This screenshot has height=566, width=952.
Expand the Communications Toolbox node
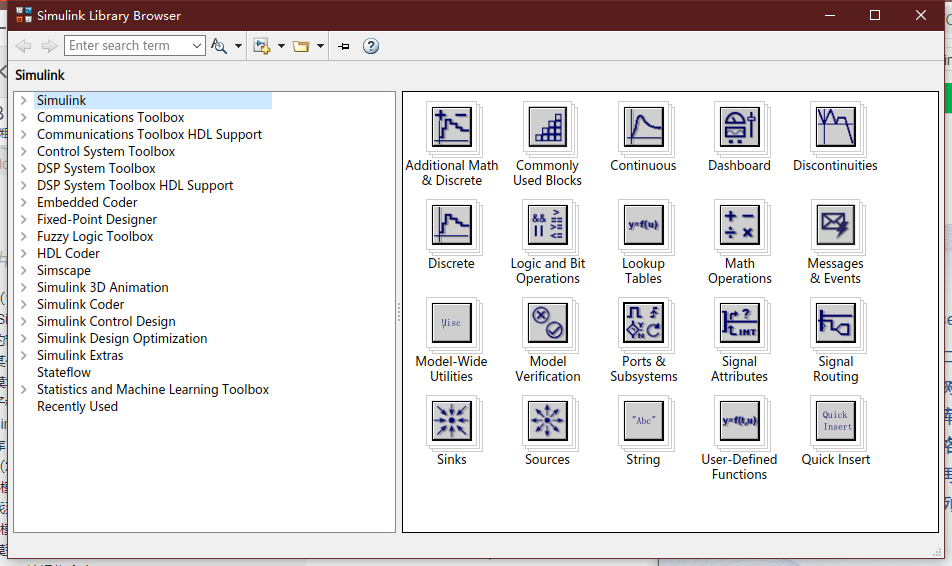click(x=24, y=117)
